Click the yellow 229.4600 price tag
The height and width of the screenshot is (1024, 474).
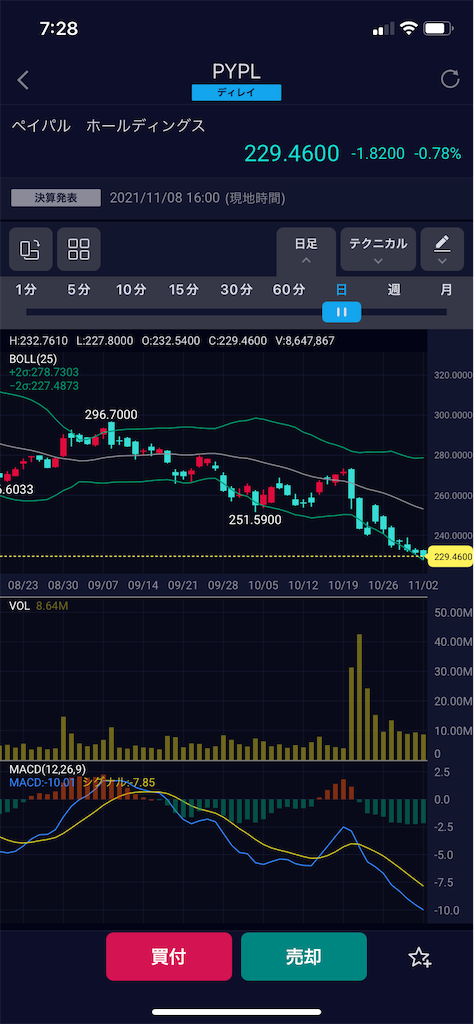pyautogui.click(x=450, y=556)
